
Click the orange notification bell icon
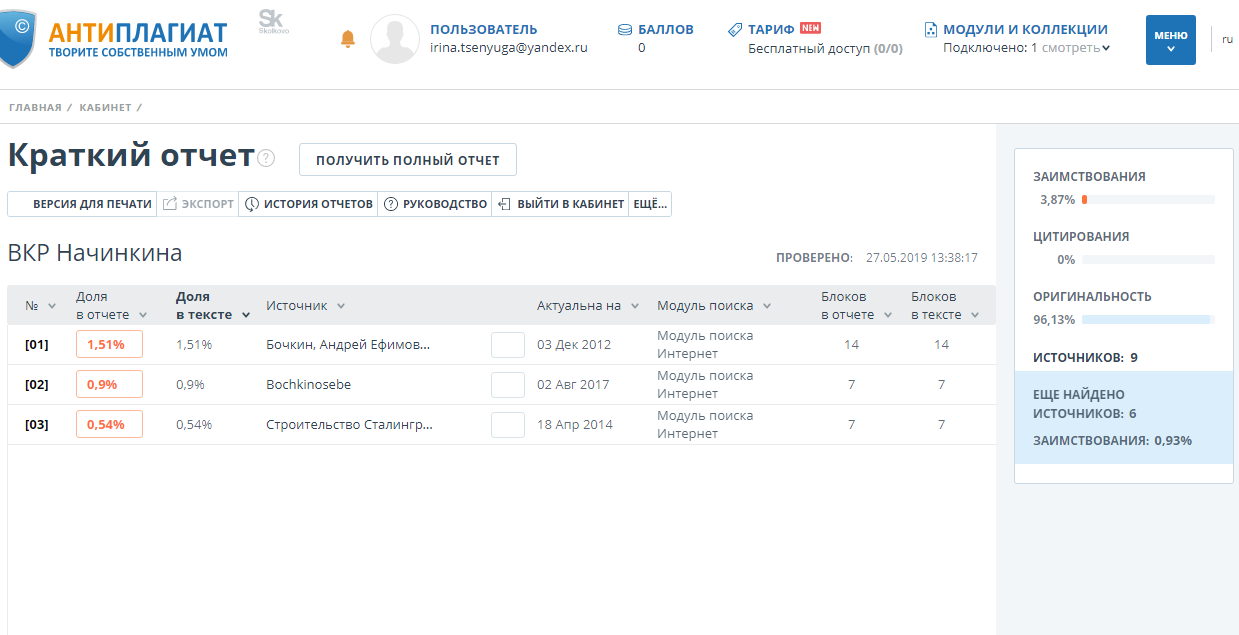pos(348,39)
